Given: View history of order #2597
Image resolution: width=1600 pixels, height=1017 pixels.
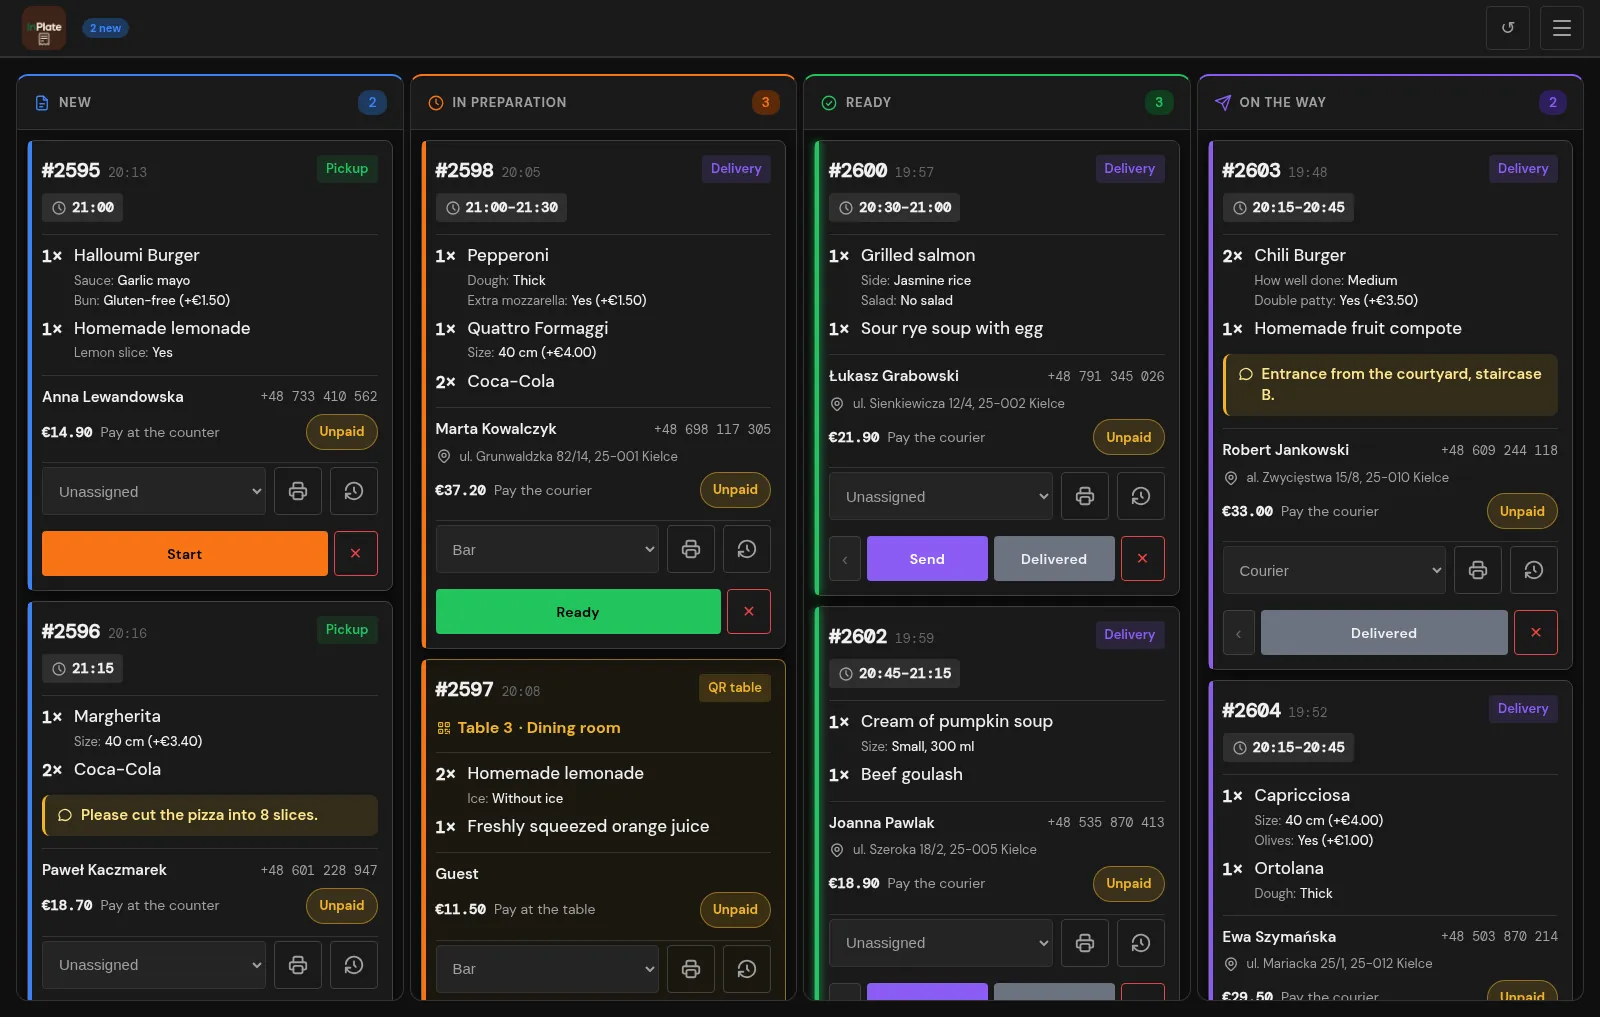Looking at the screenshot, I should [747, 969].
